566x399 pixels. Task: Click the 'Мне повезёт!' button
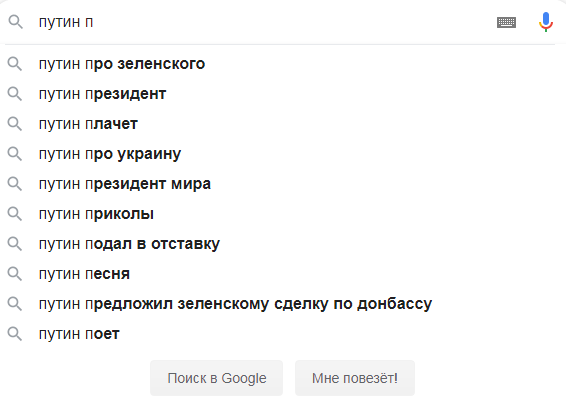(355, 378)
